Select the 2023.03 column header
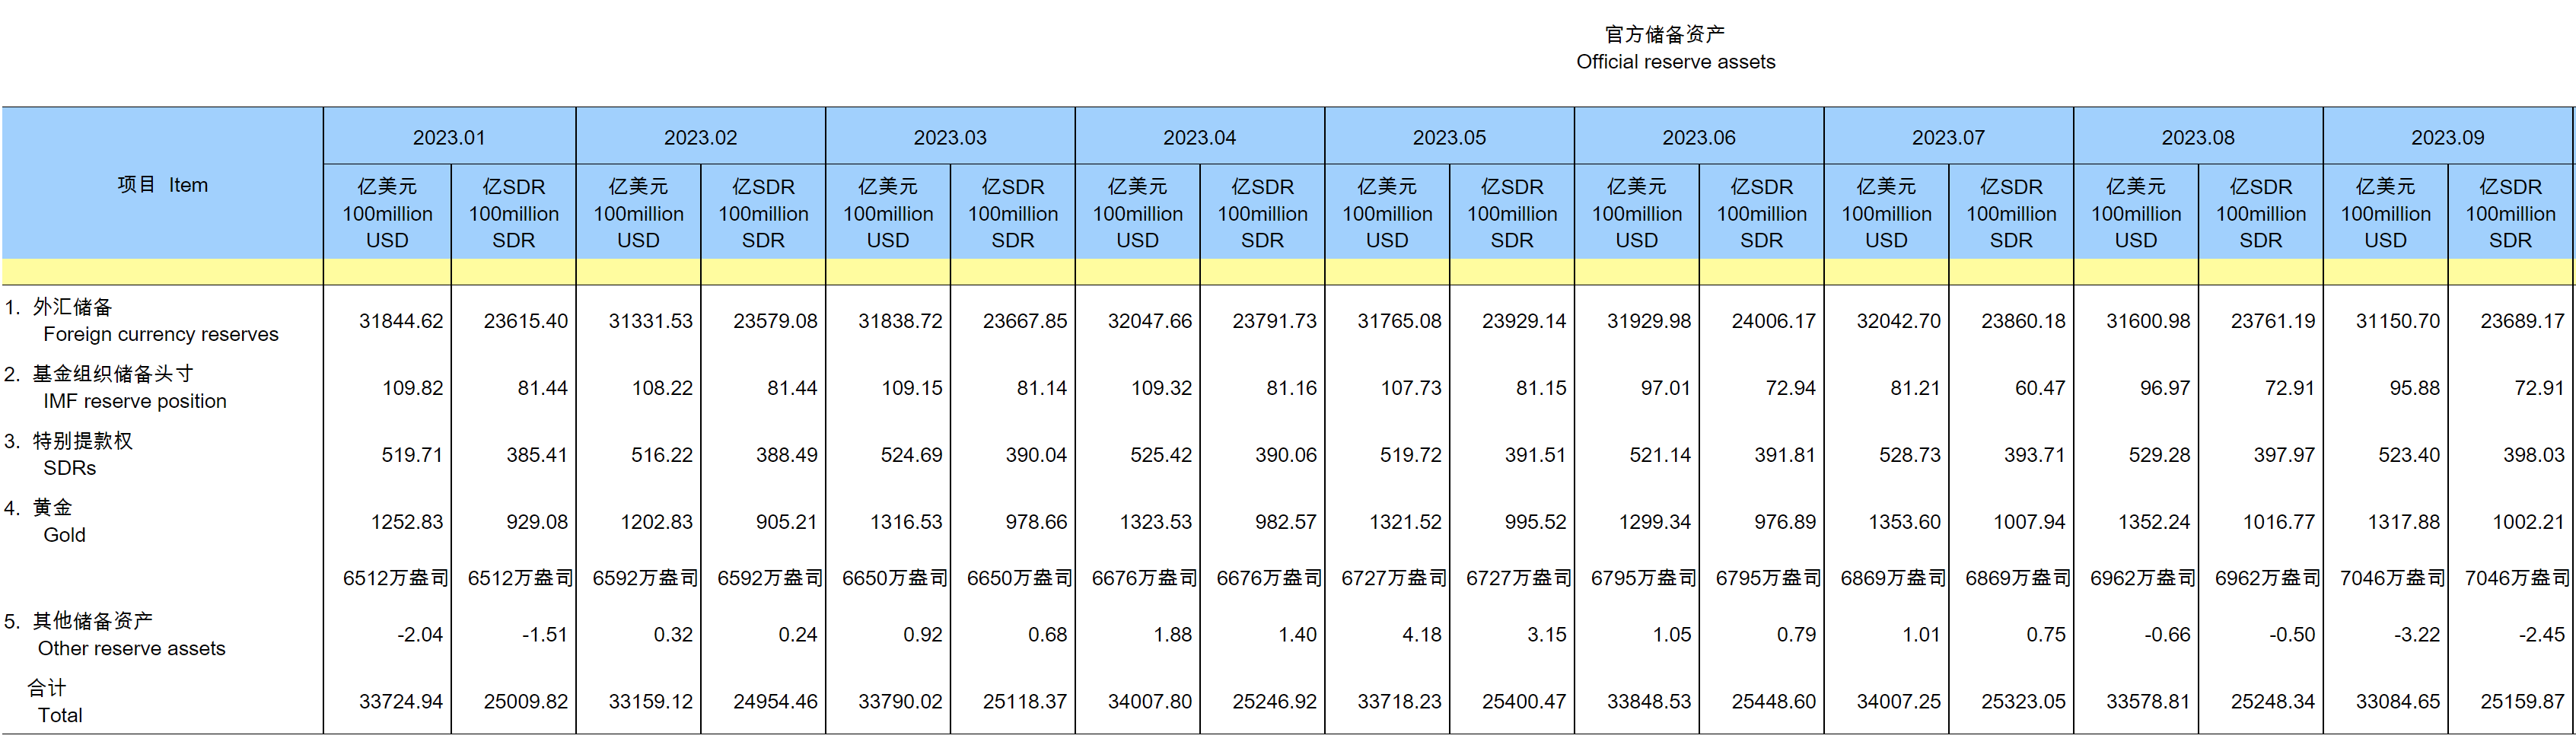Viewport: 2576px width, 745px height. coord(950,137)
